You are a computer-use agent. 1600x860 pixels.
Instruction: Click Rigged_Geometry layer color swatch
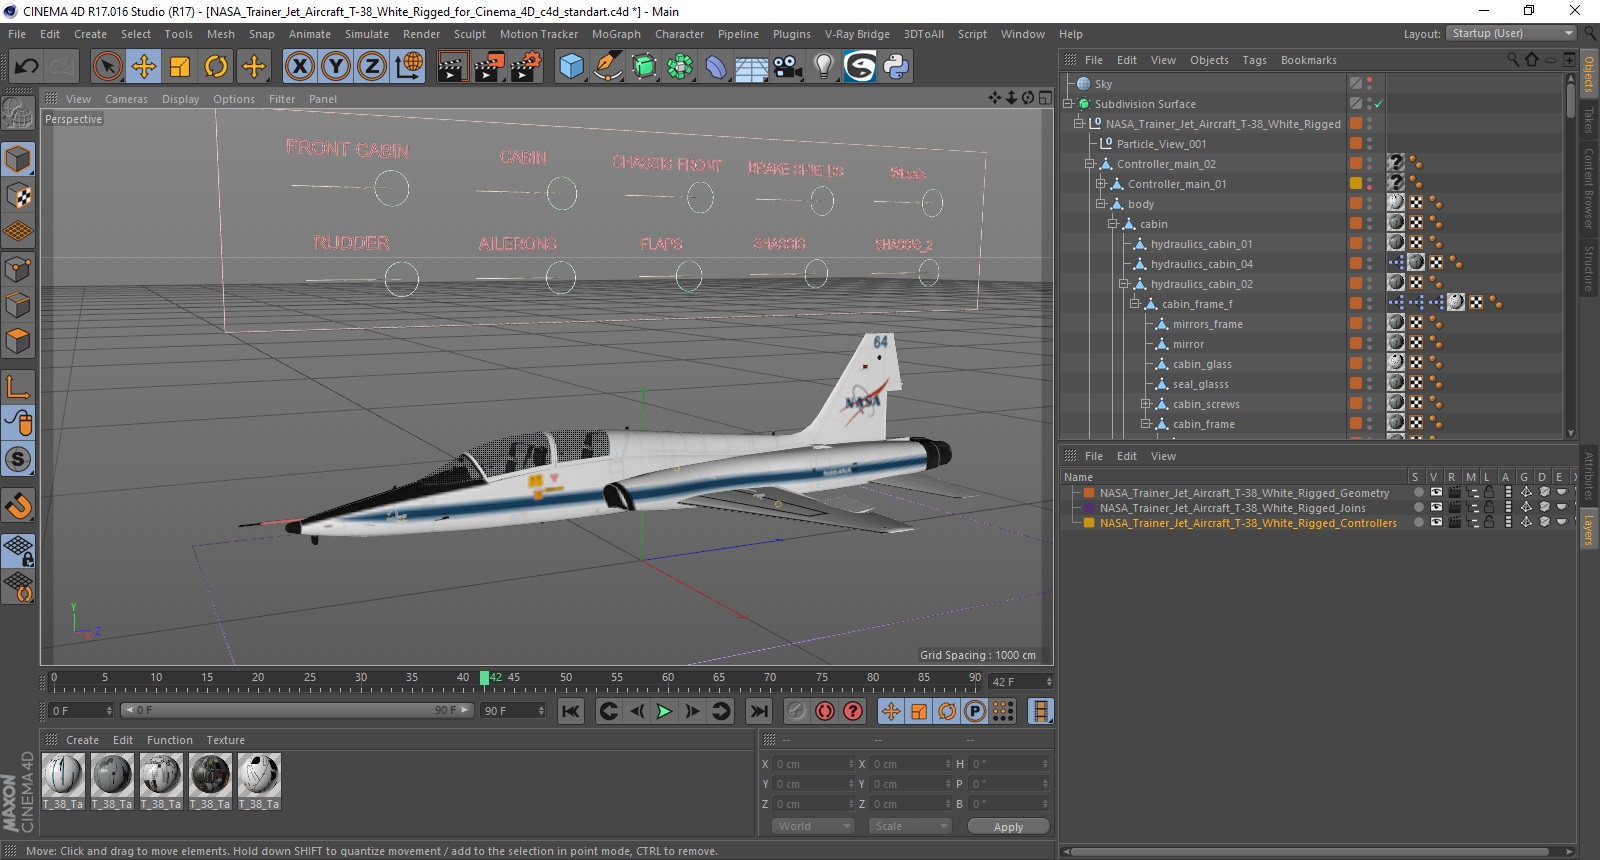point(1089,493)
